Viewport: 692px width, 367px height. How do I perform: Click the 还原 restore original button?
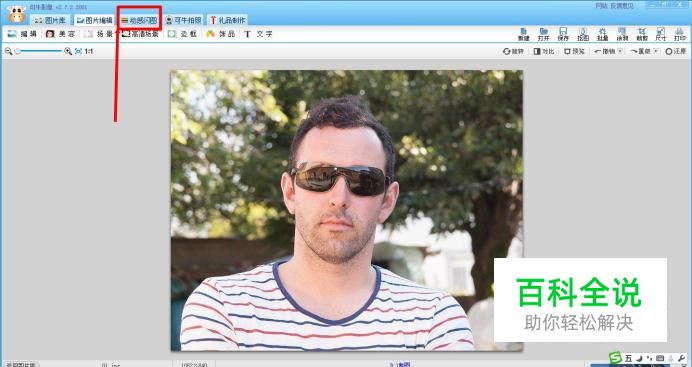pyautogui.click(x=676, y=51)
